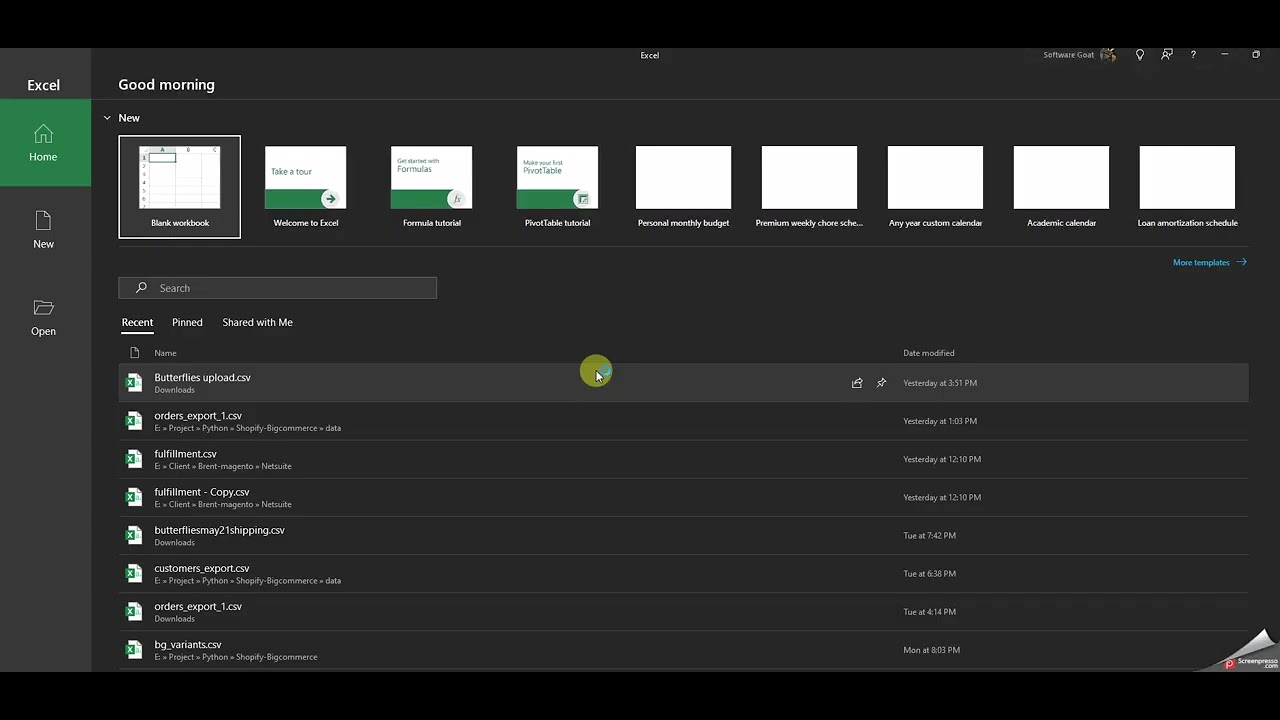
Task: Open Help question mark icon
Action: pos(1193,55)
